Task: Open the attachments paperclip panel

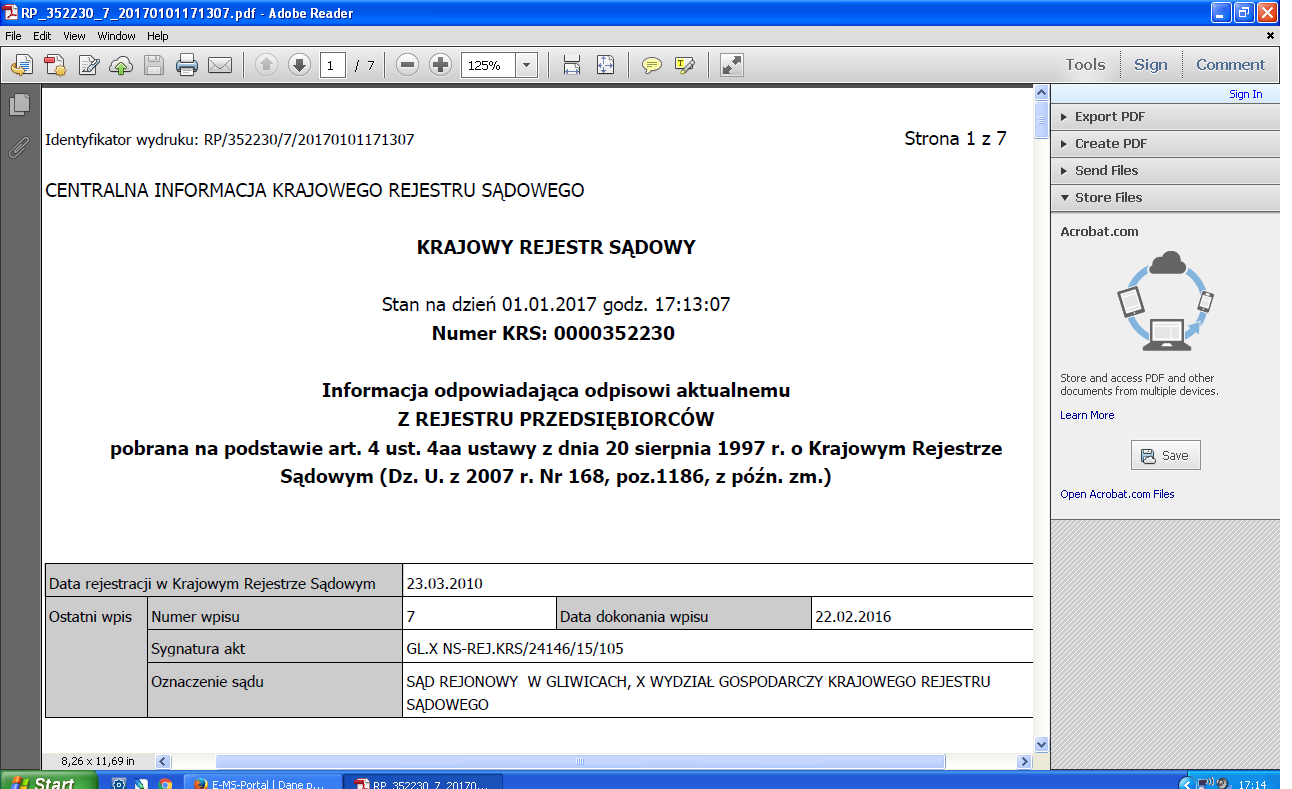Action: coord(19,148)
